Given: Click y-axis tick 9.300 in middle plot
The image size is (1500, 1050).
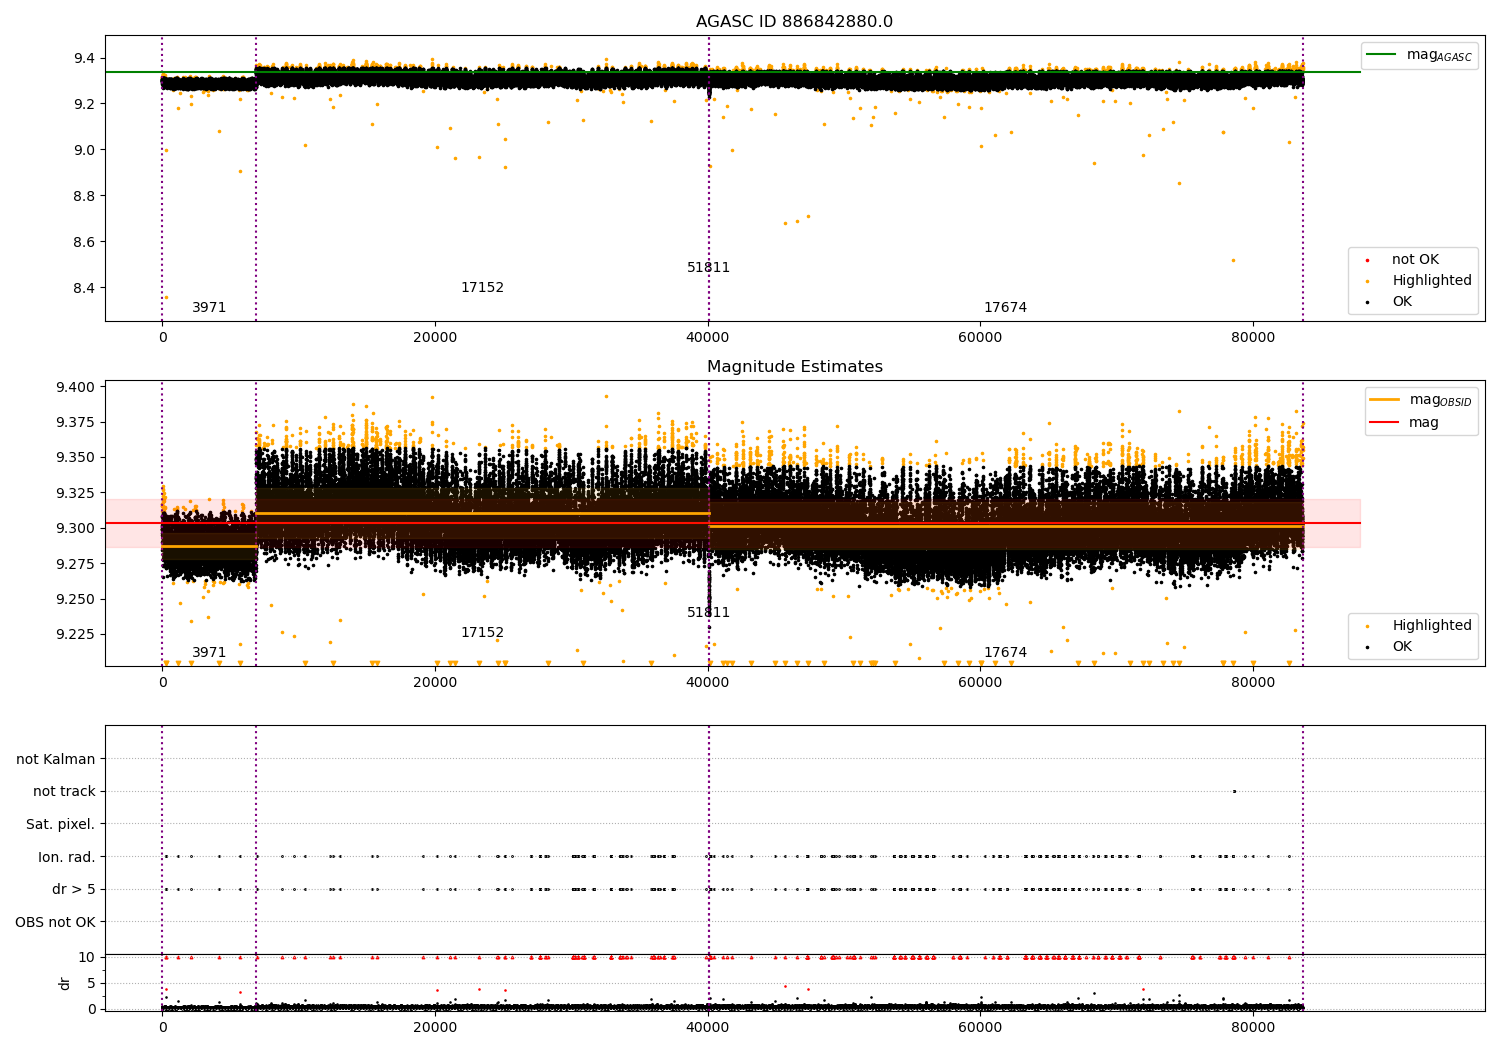Looking at the screenshot, I should [x=74, y=529].
